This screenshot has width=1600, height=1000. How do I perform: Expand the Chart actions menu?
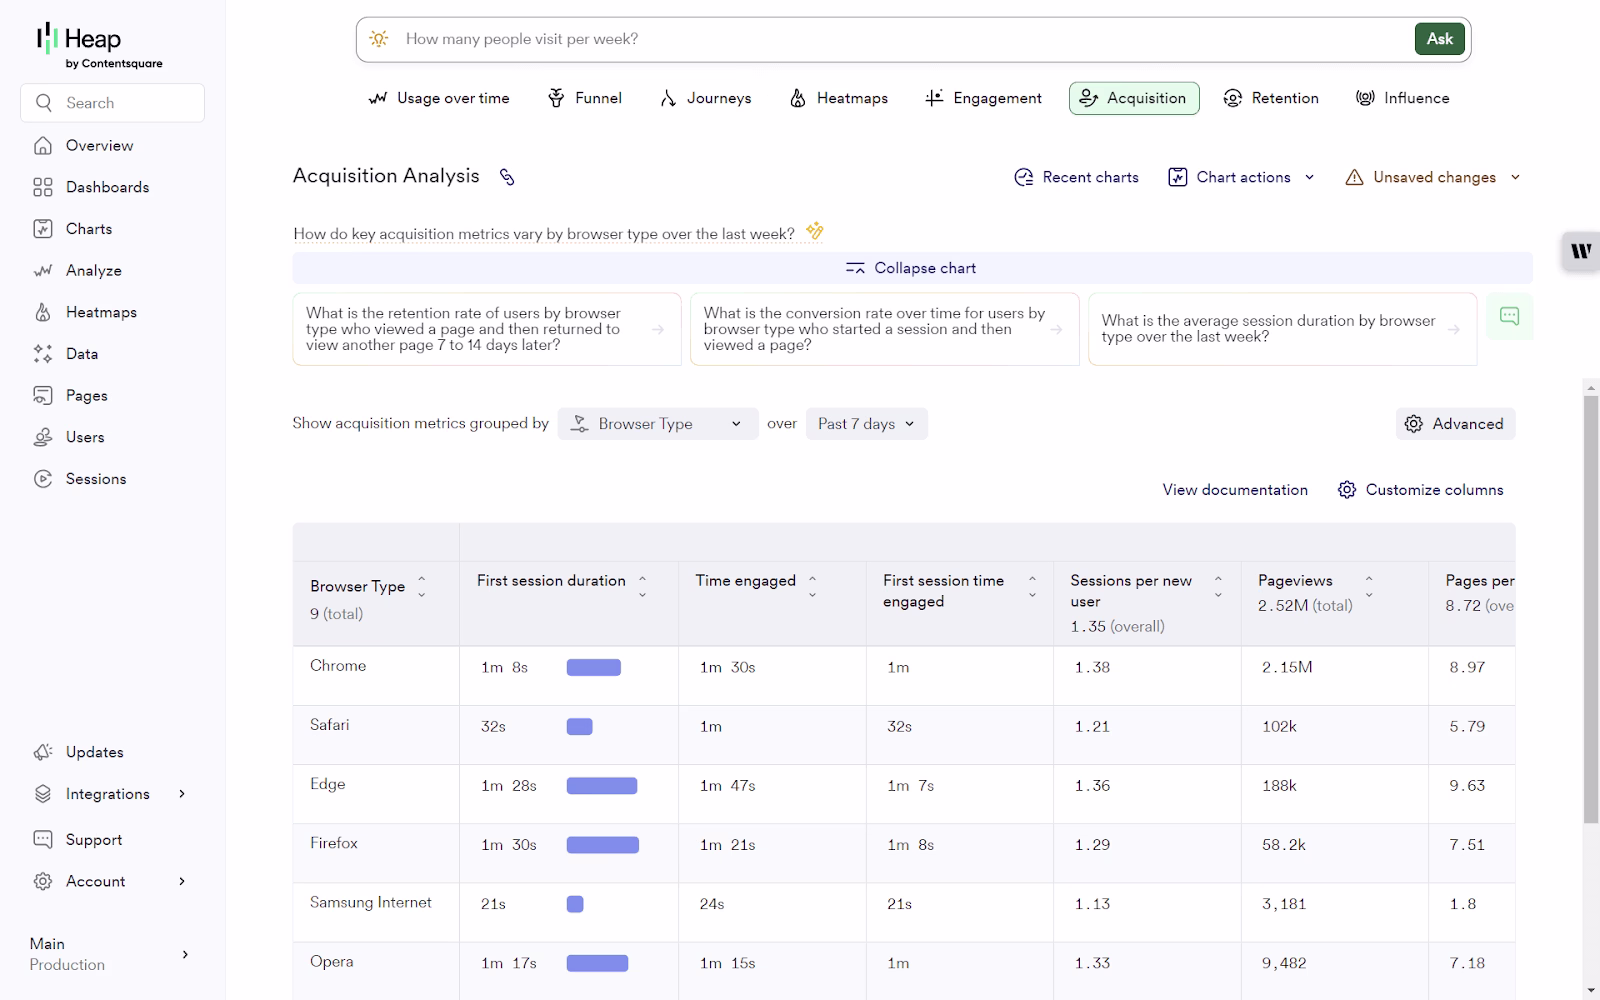pos(1241,177)
